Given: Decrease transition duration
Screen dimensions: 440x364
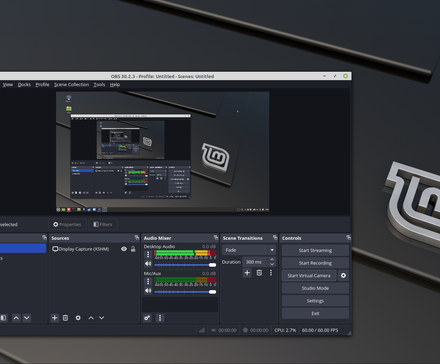Looking at the screenshot, I should (272, 264).
